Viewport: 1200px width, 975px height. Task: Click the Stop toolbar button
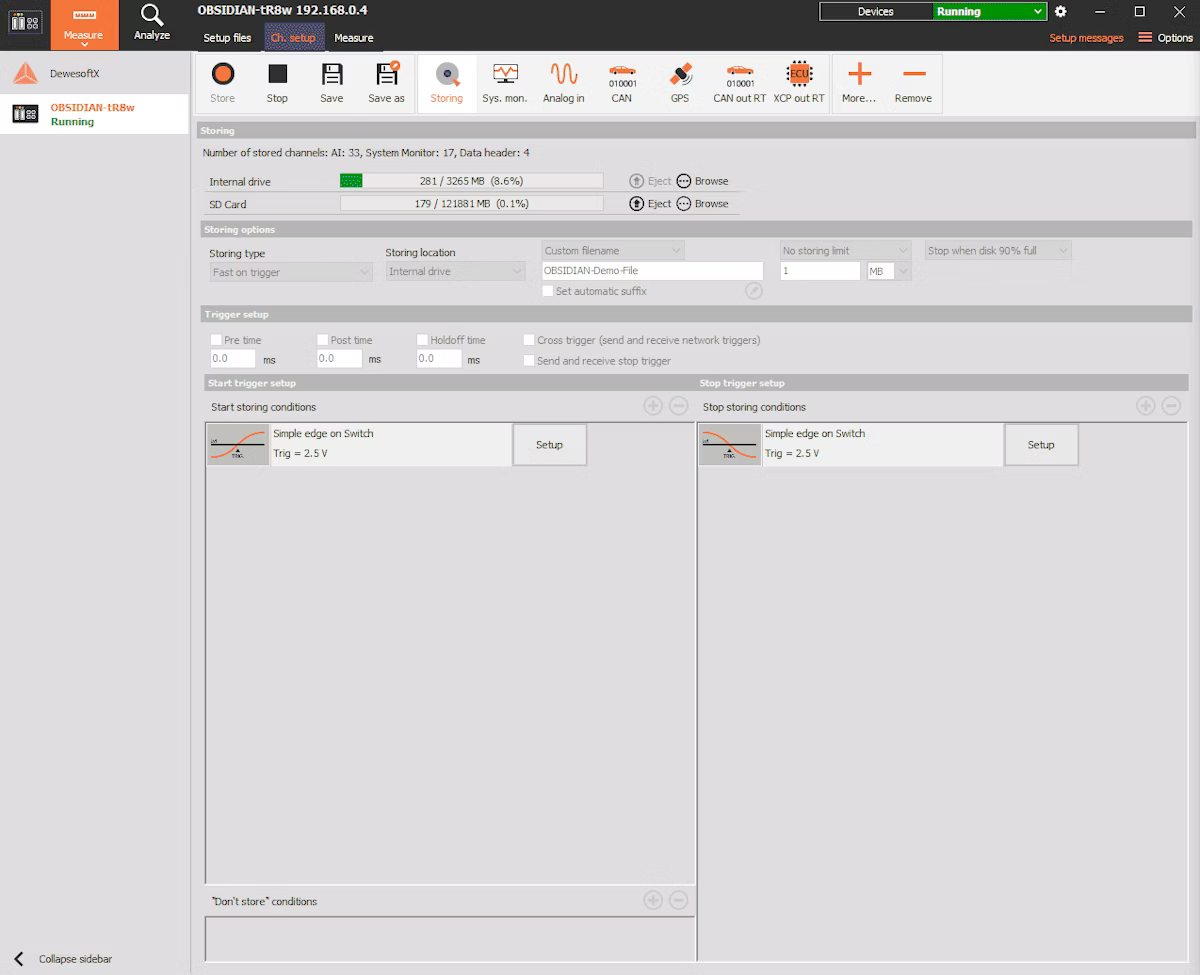[277, 83]
